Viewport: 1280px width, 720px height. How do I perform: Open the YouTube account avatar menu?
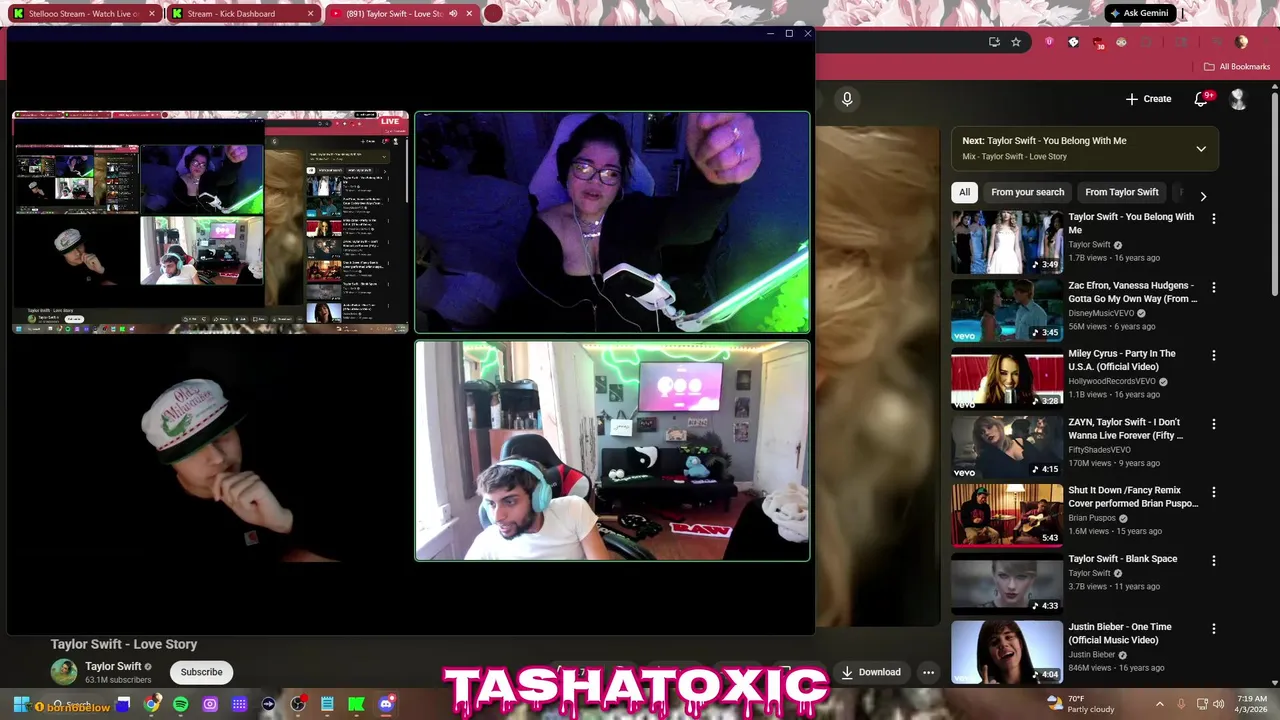coord(1238,99)
